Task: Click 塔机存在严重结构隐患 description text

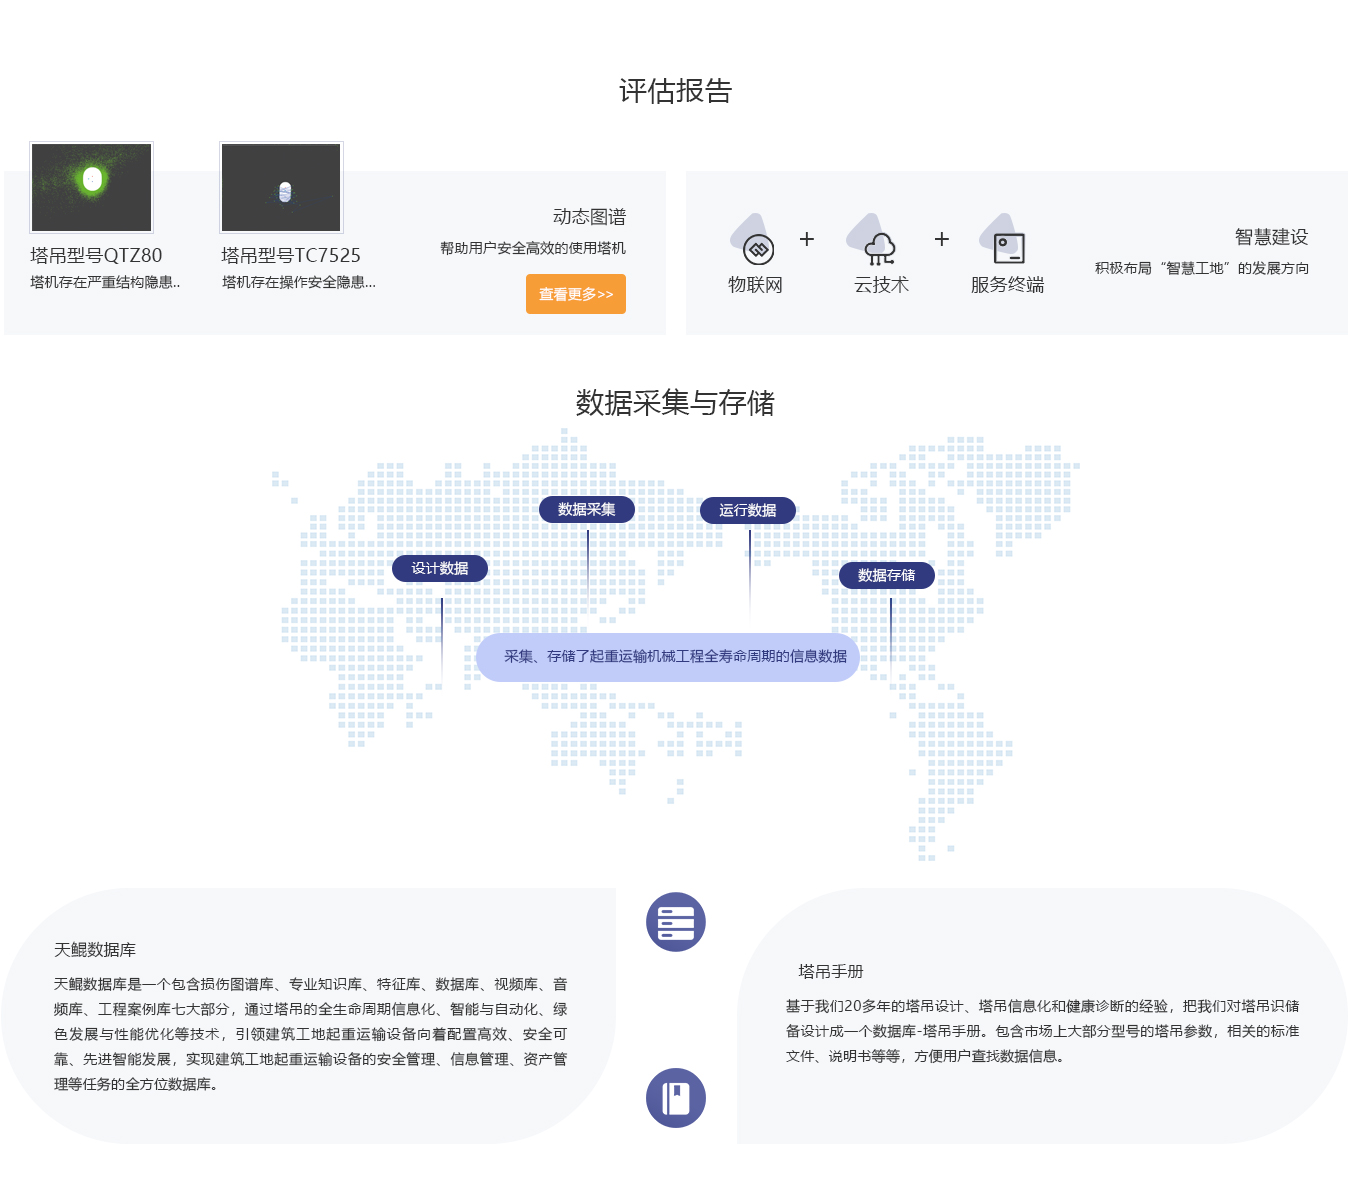Action: point(105,282)
